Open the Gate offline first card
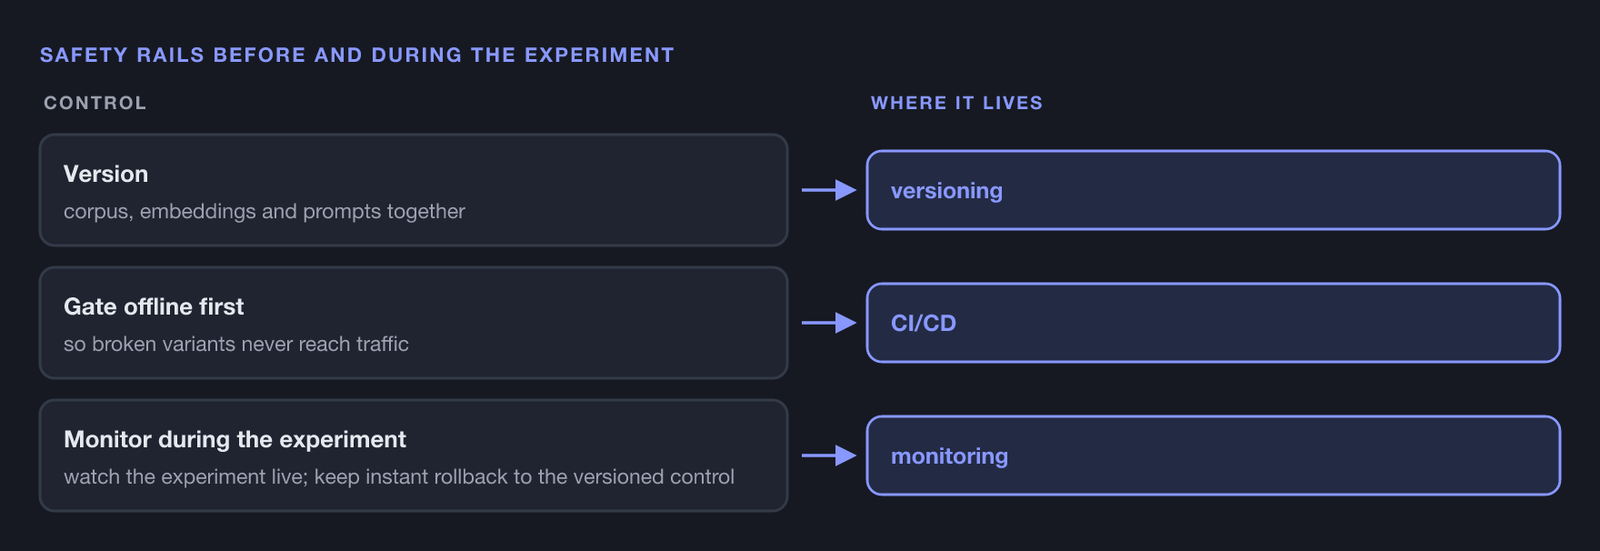Image resolution: width=1600 pixels, height=551 pixels. pyautogui.click(x=413, y=323)
